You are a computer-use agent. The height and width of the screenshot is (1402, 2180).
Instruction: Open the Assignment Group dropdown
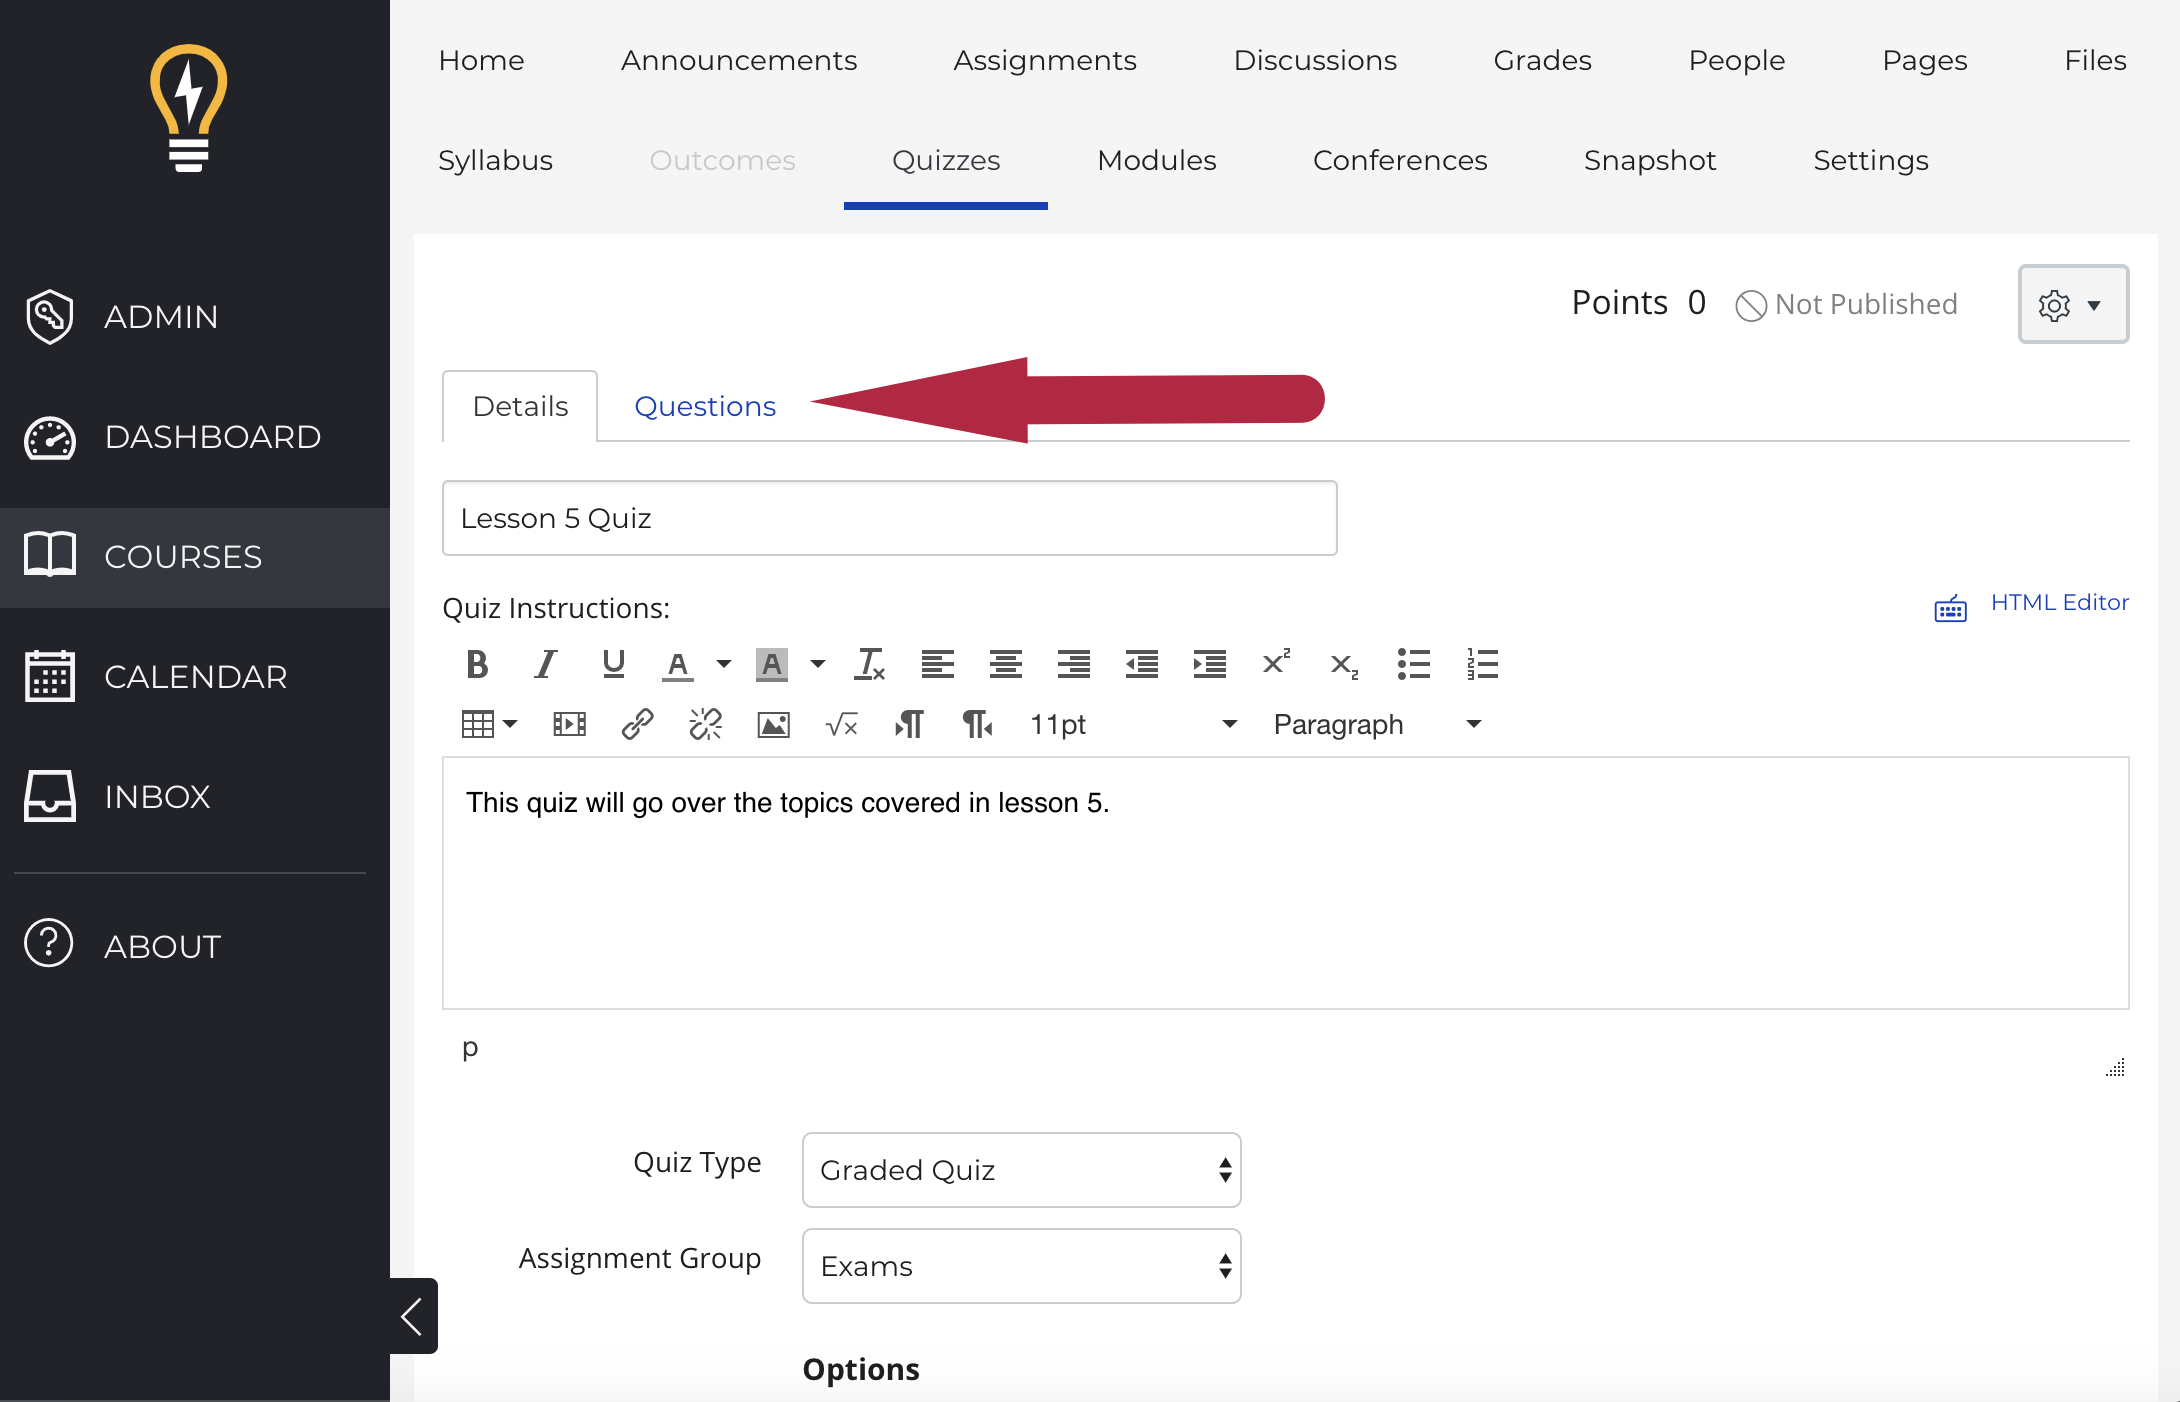pos(1022,1266)
